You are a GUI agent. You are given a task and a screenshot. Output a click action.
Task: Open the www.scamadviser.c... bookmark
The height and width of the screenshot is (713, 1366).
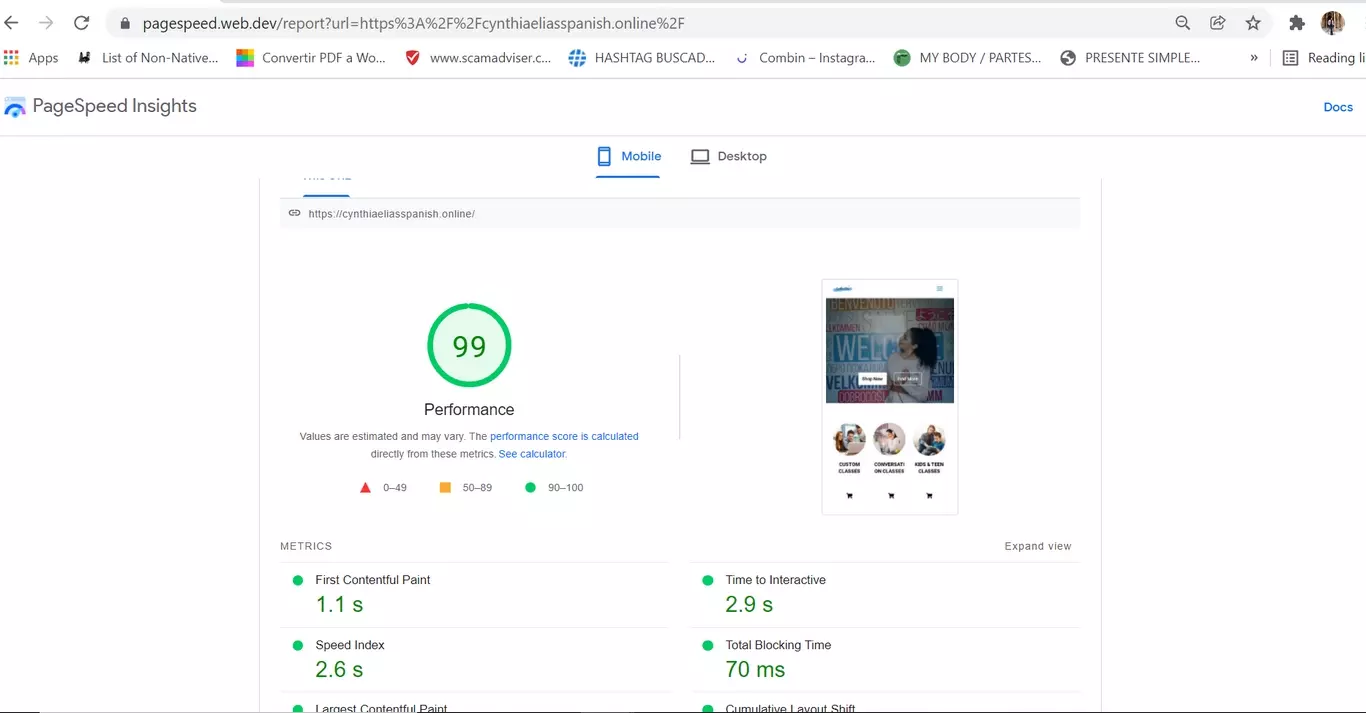tap(478, 58)
